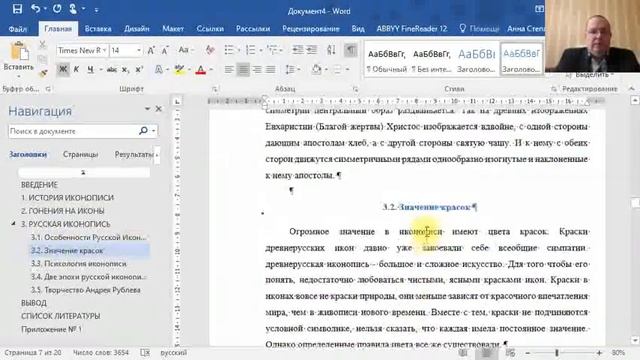Open Paragraph (Абзац) dialog launcher
Image resolution: width=640 pixels, height=360 pixels.
(355, 89)
